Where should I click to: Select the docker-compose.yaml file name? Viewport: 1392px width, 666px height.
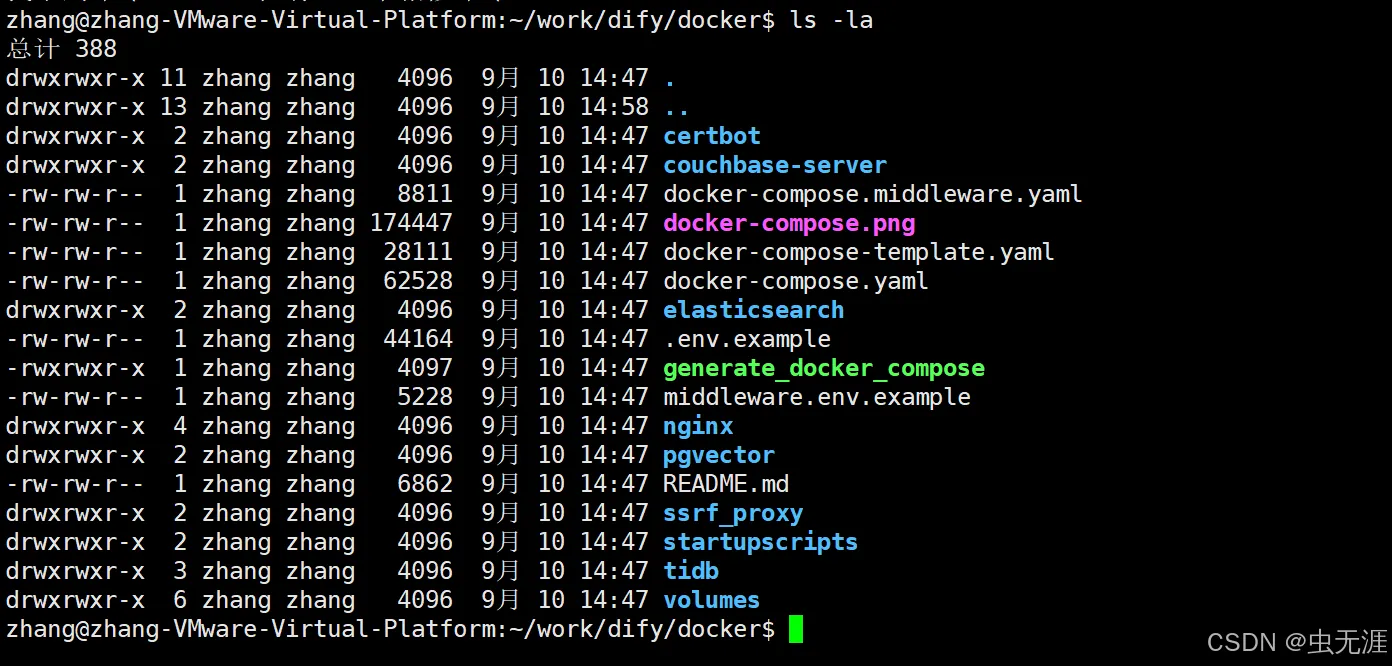point(796,281)
